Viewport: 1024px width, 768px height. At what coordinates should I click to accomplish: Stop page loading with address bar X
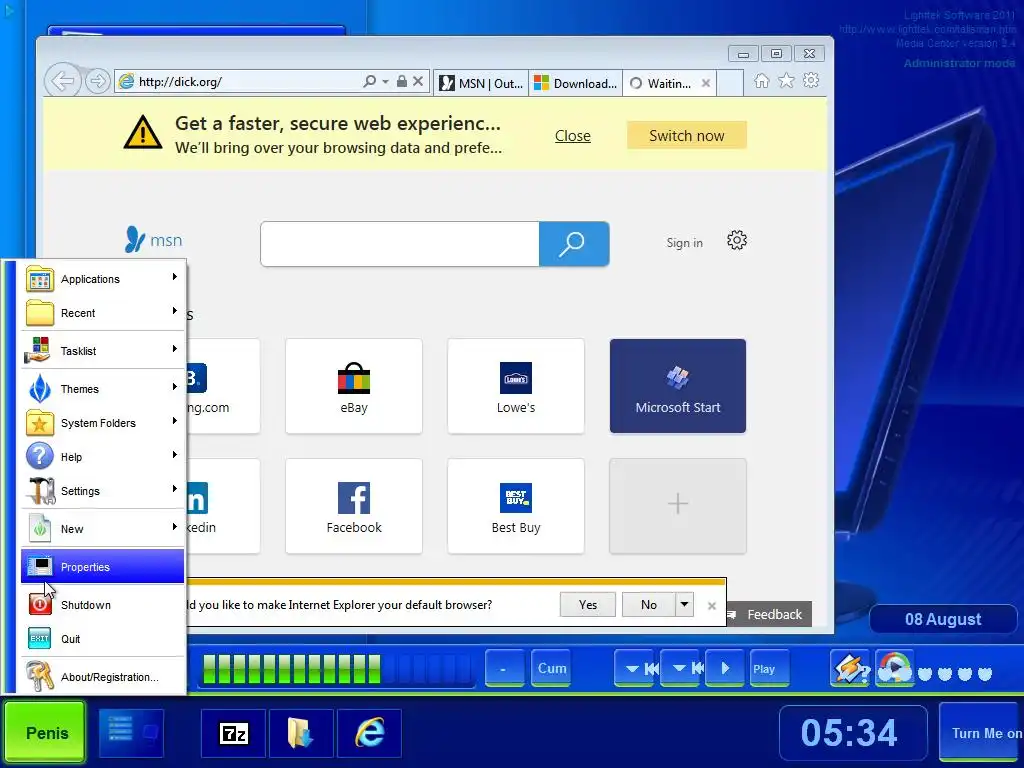[418, 81]
